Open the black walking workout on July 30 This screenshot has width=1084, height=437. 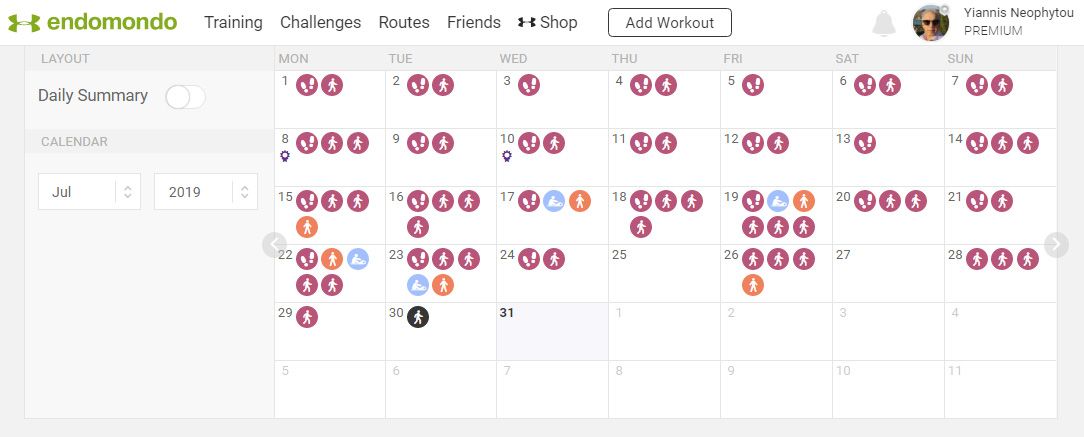point(418,317)
